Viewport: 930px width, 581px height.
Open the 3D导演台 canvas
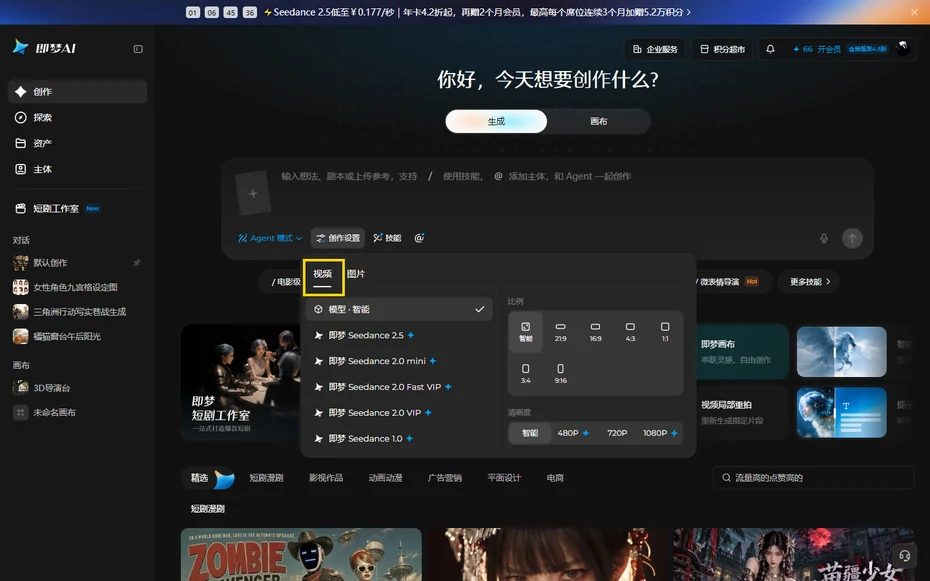pyautogui.click(x=77, y=388)
